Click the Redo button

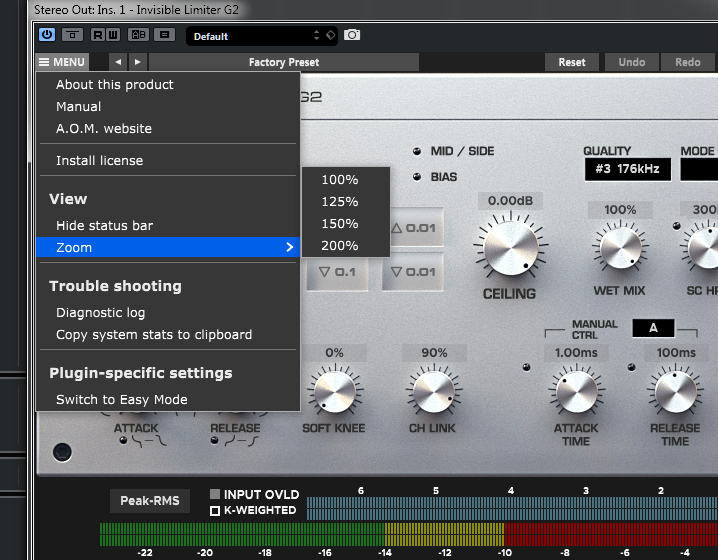tap(687, 62)
